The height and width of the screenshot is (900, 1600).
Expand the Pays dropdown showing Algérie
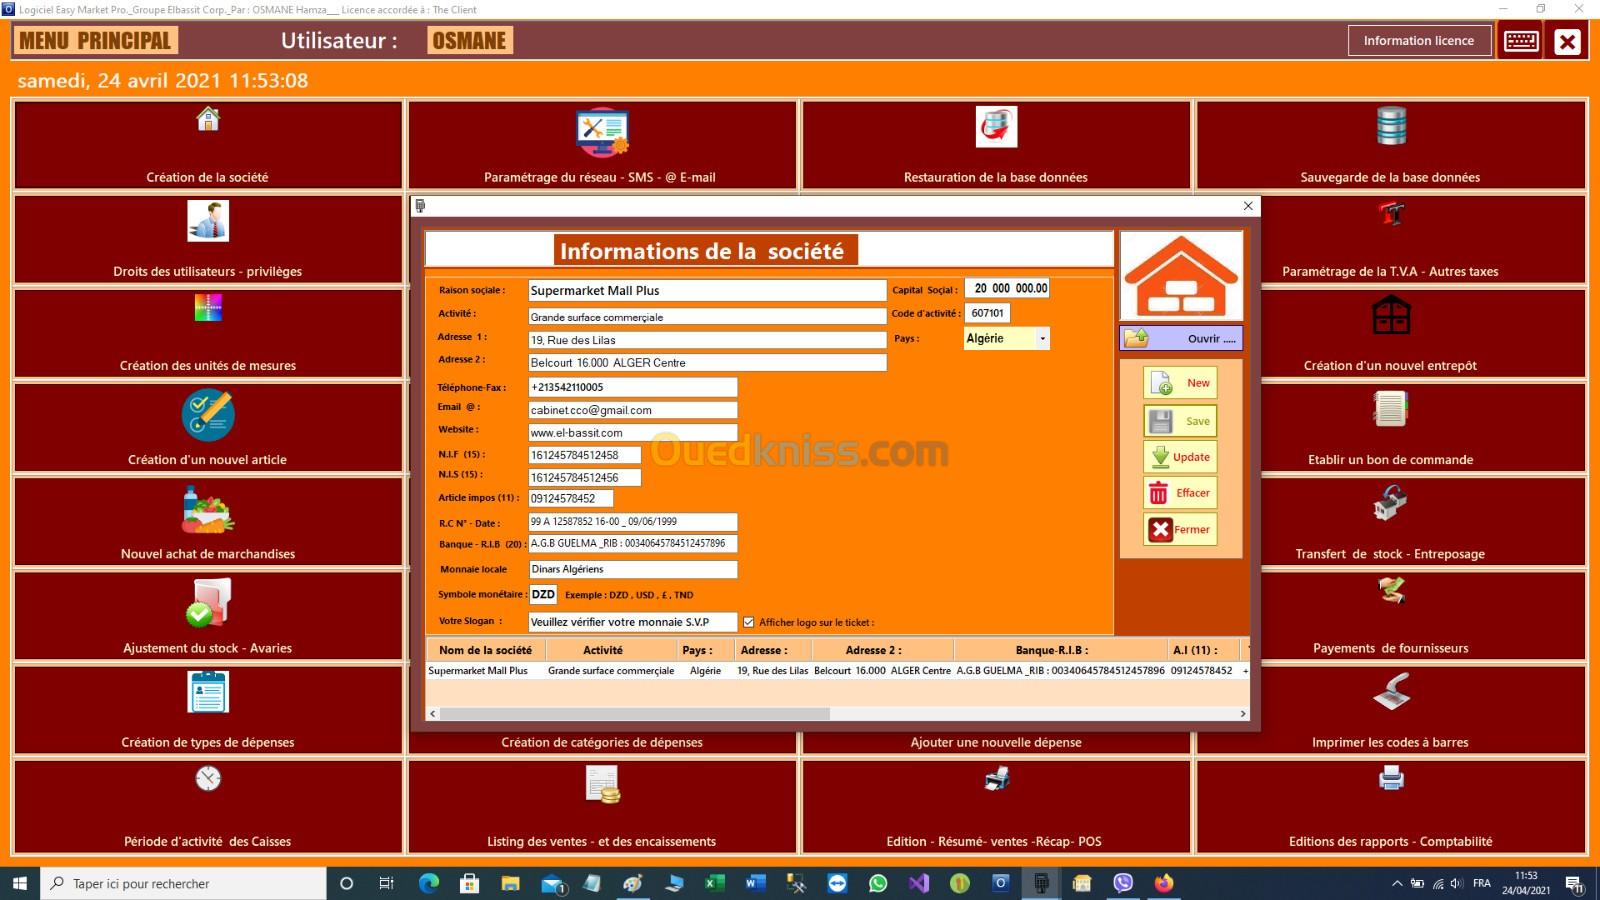click(1042, 339)
